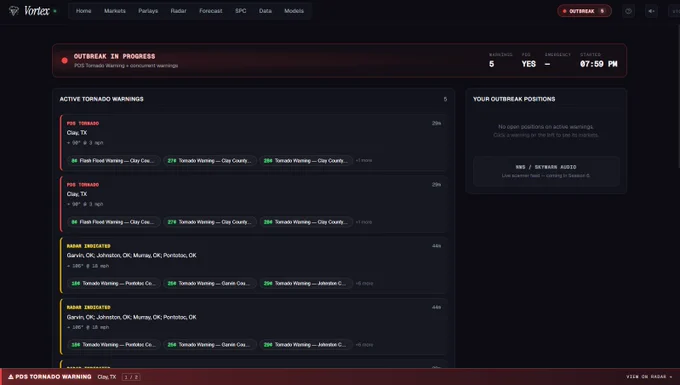Open Johnston C. Tornado Warning chip, first Garvin card
Screen dimensions: 680x385
point(306,284)
